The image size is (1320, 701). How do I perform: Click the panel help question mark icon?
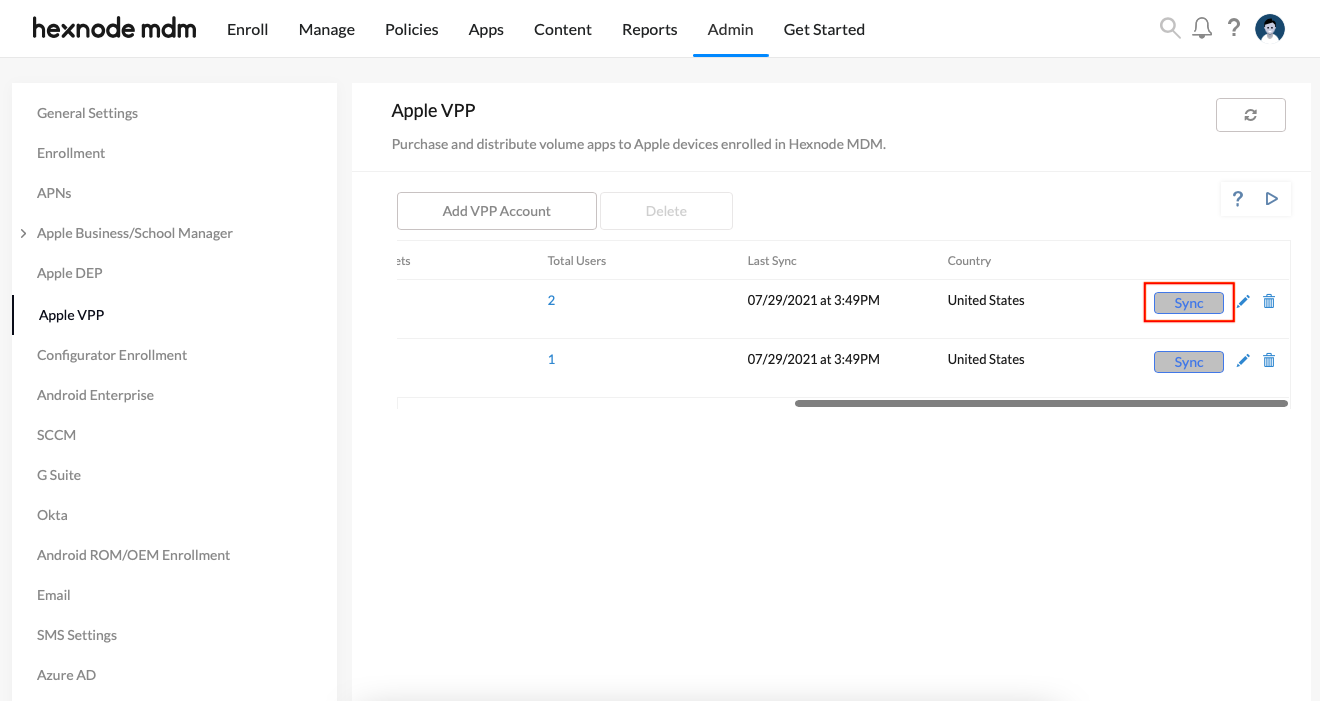click(1238, 199)
